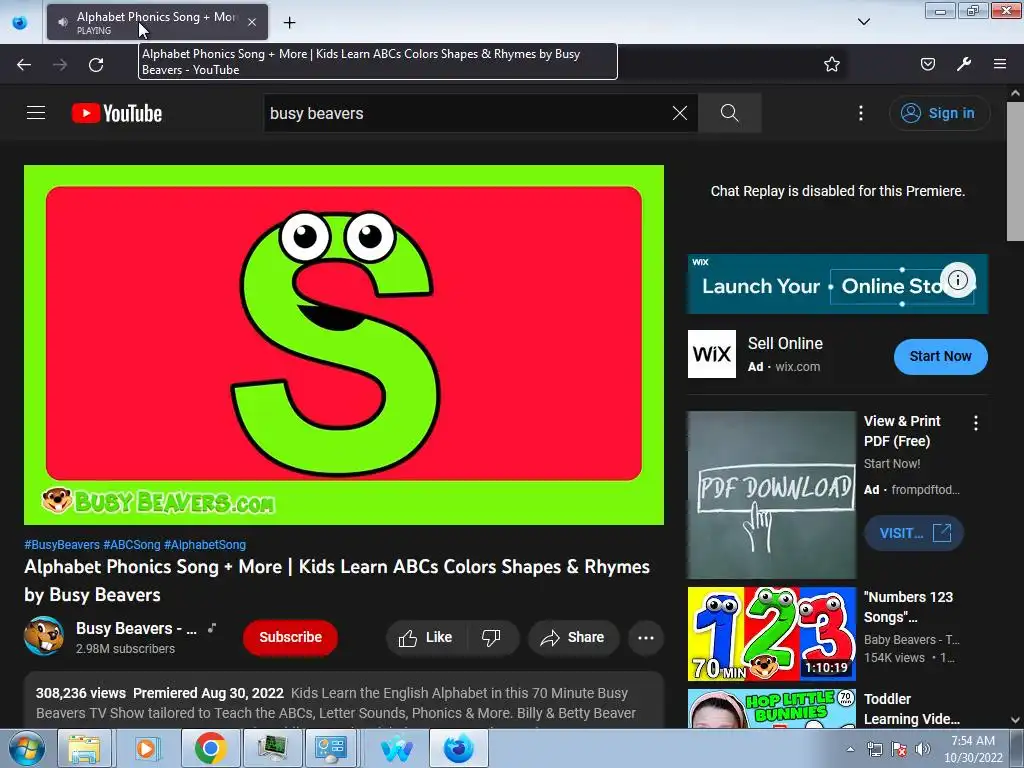Open "Numbers 123 Songs" video title
The image size is (1024, 768).
(908, 607)
